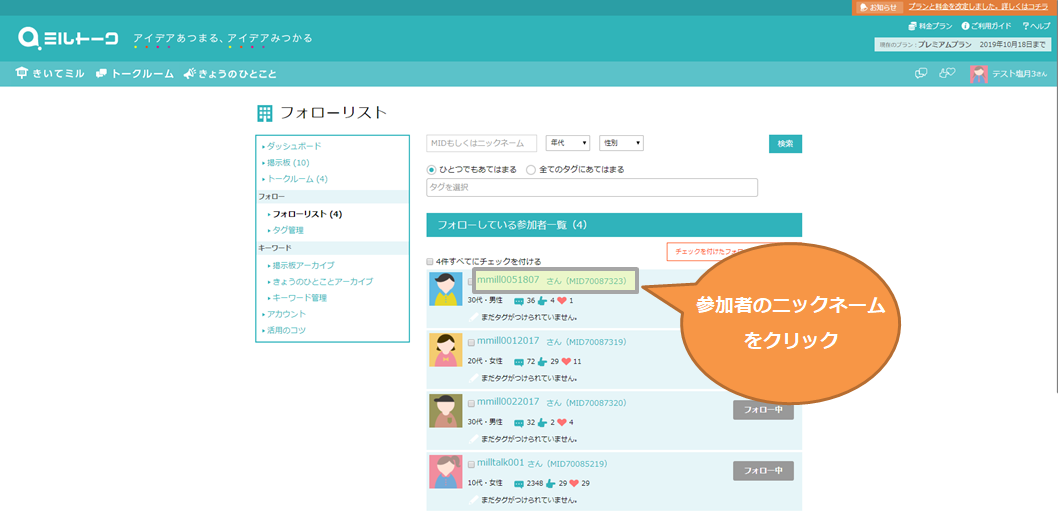
Task: Click テスト塩月3 profile avatar in header
Action: (x=978, y=74)
